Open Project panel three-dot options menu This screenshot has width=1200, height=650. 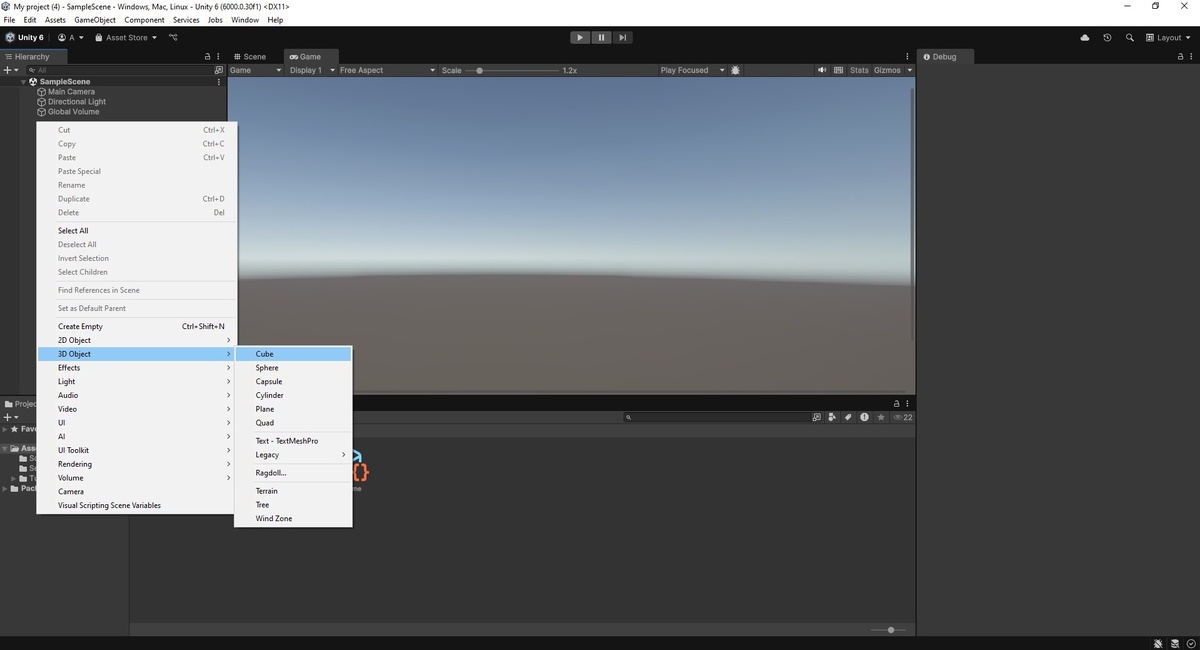908,404
